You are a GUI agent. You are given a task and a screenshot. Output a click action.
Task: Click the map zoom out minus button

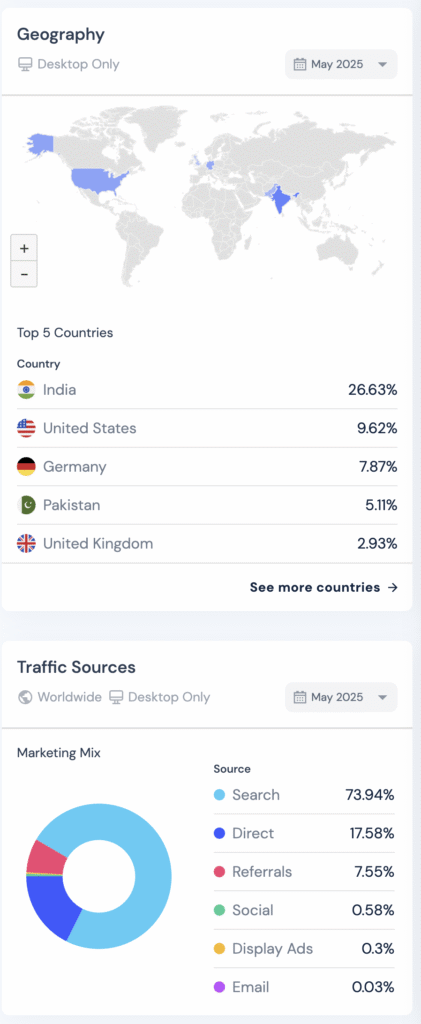point(24,274)
